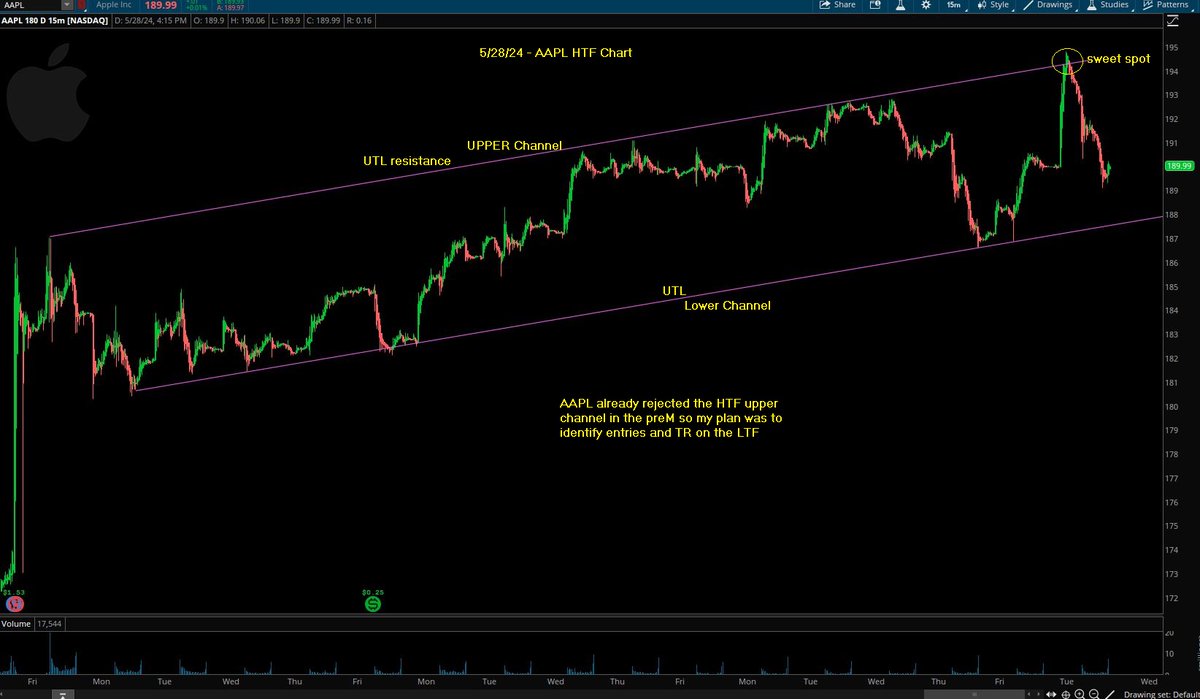Open the 15m timeframe dropdown
The width and height of the screenshot is (1200, 699).
click(x=954, y=5)
